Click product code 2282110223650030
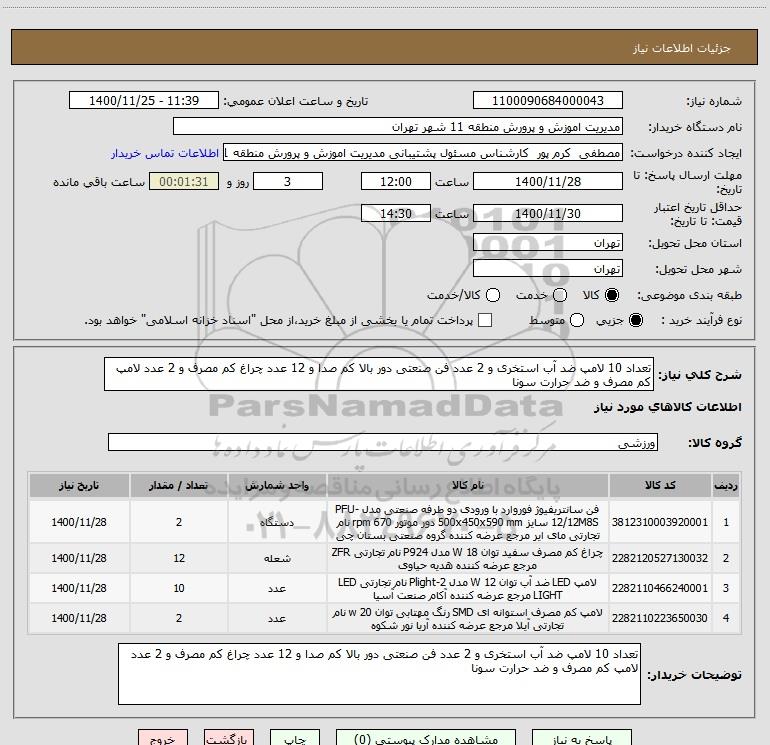The width and height of the screenshot is (770, 745). click(x=660, y=618)
